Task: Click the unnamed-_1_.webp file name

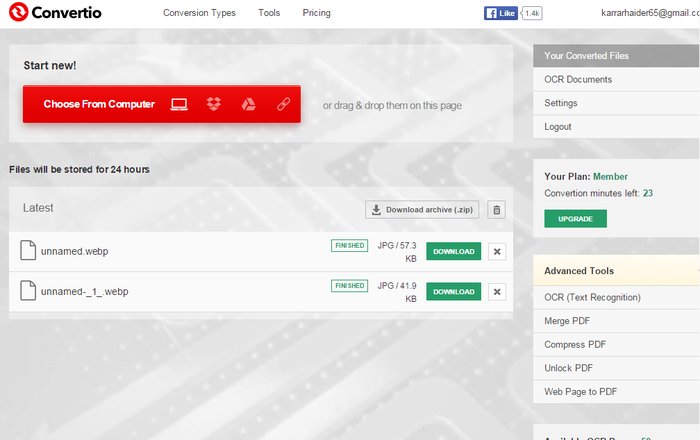Action: 85,291
